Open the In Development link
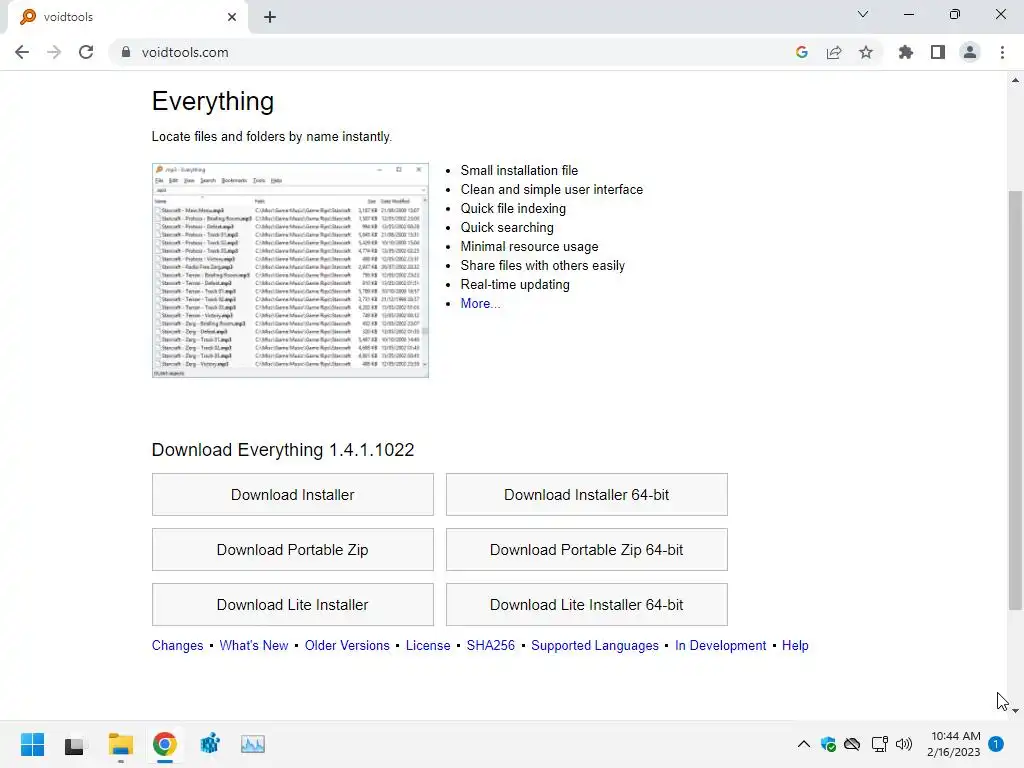Viewport: 1024px width, 768px height. click(x=720, y=645)
